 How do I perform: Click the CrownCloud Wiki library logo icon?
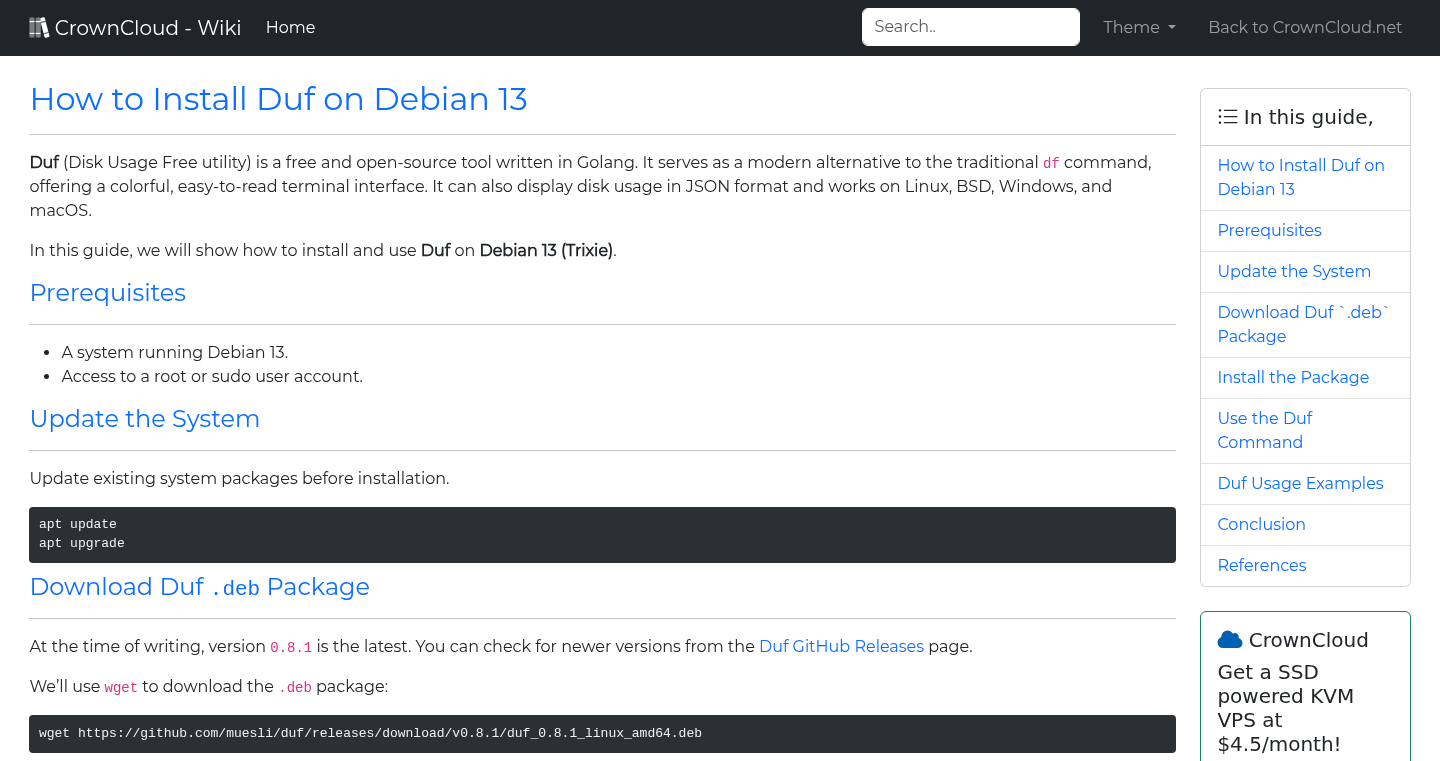39,26
